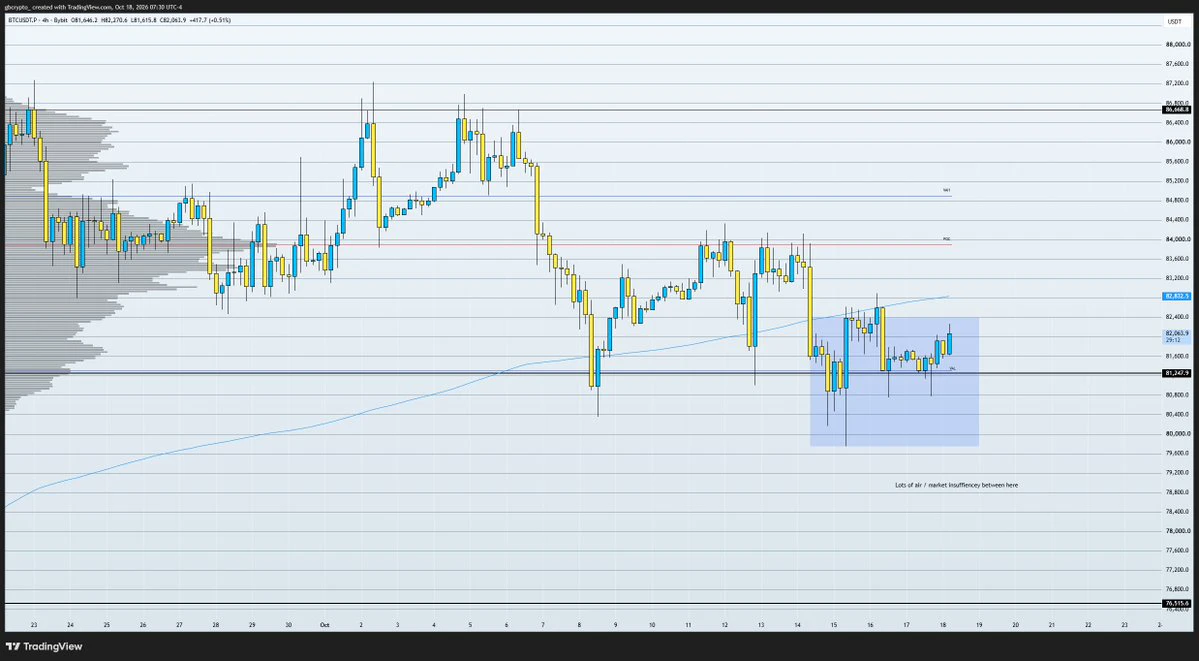The width and height of the screenshot is (1199, 661).
Task: Click the BTCUSDT.P symbol name in the chart legend
Action: (x=22, y=19)
